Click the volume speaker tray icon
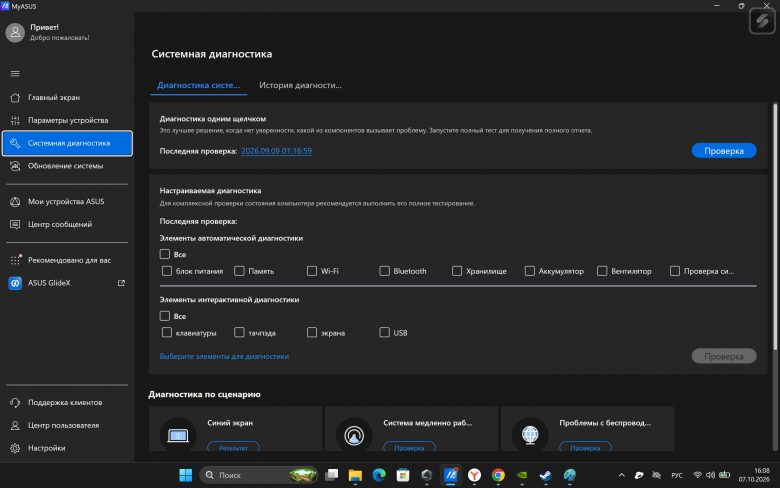Screen dimensions: 780x488 click(710, 476)
